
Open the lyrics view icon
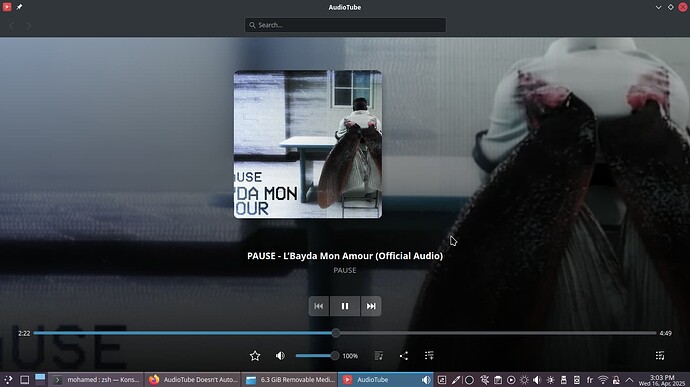(x=378, y=356)
